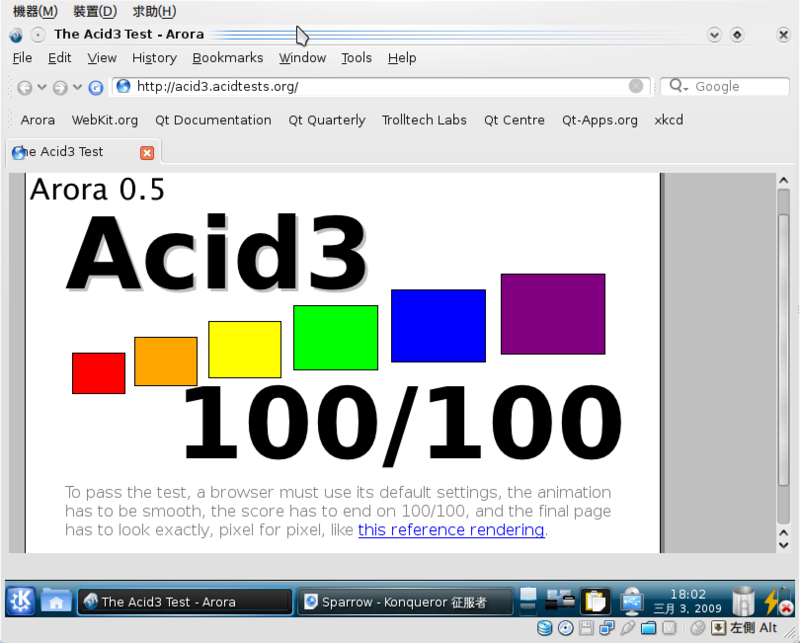Open the KDE application launcher
The height and width of the screenshot is (643, 800).
(x=21, y=601)
